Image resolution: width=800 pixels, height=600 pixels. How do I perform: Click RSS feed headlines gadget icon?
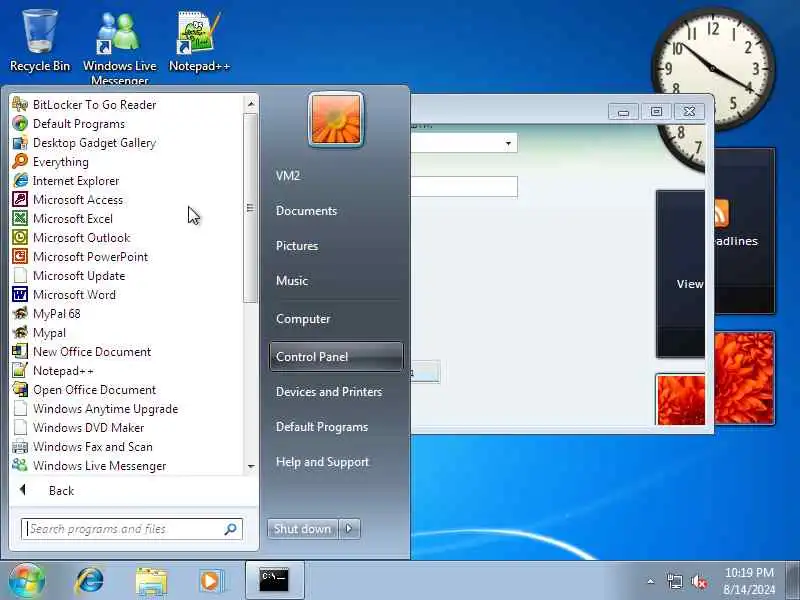tap(721, 213)
